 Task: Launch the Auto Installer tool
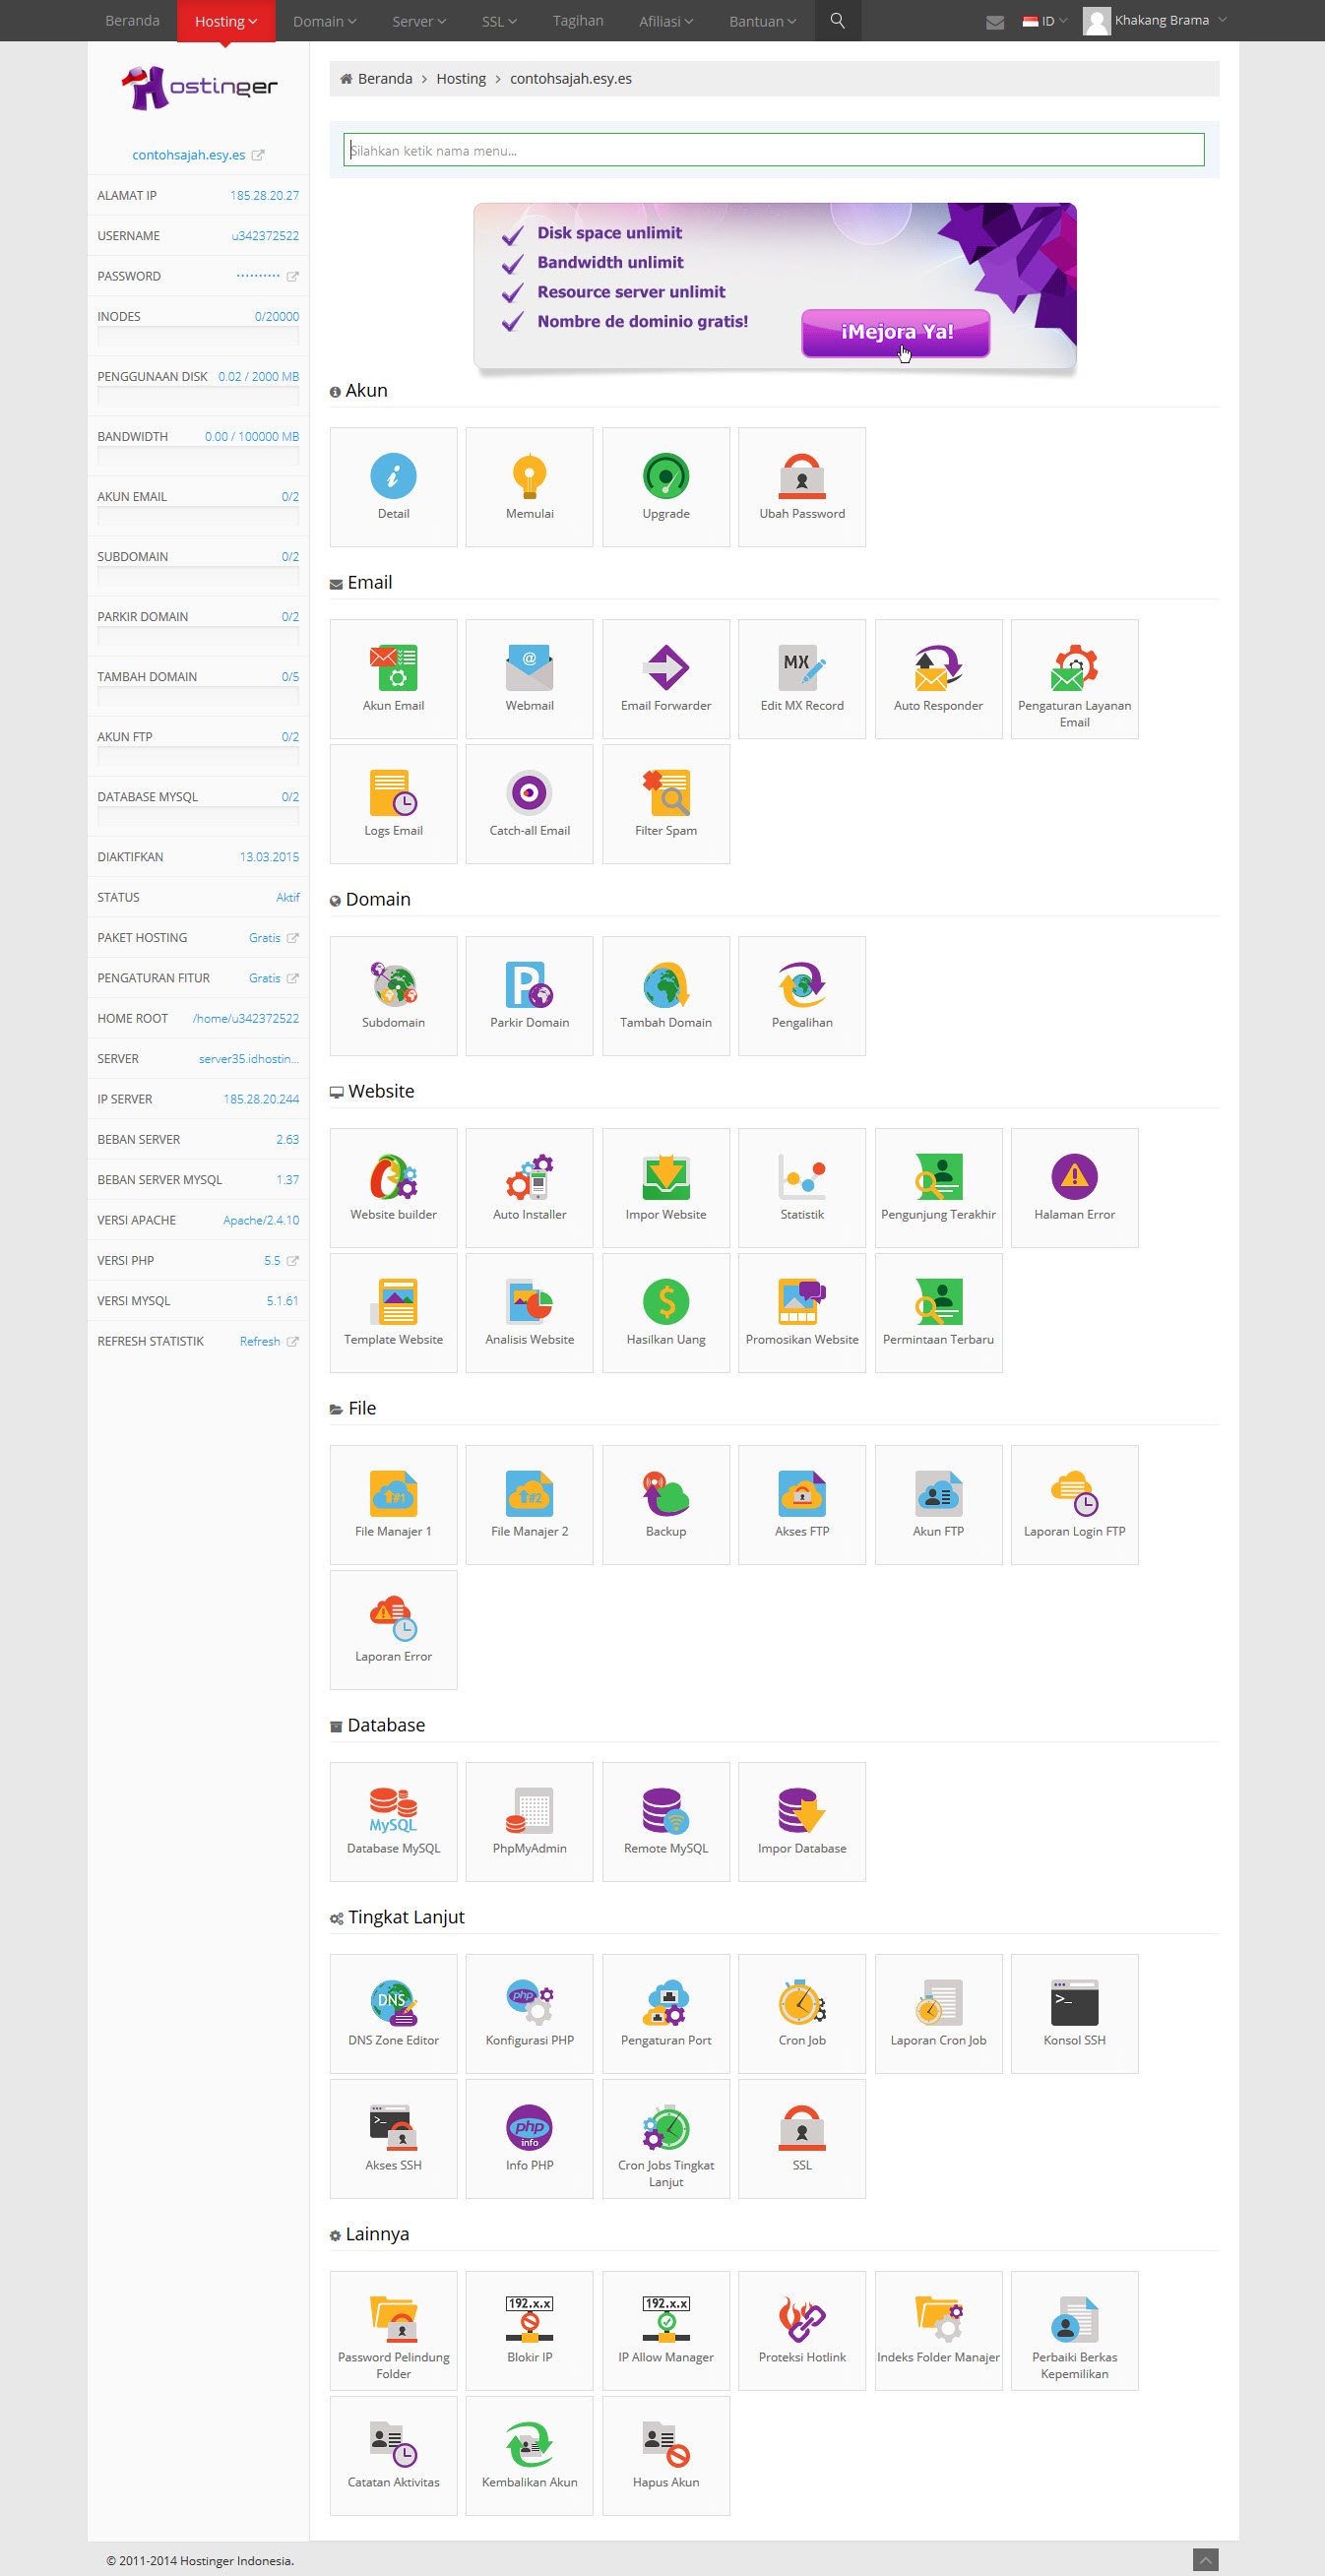(529, 1186)
